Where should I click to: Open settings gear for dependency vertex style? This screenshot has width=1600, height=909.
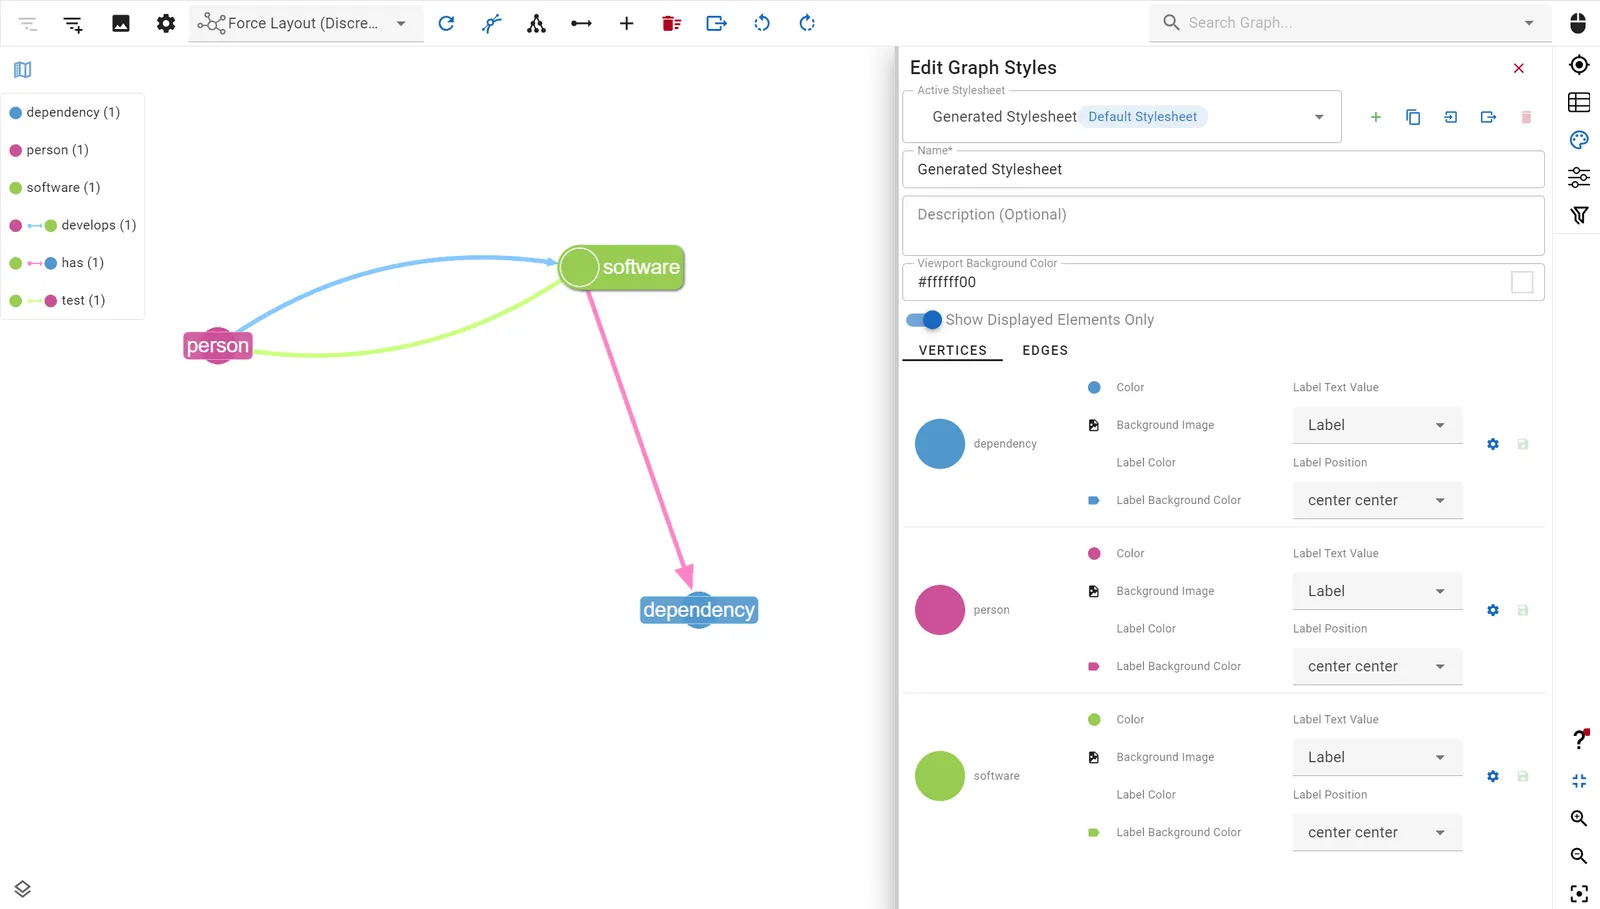point(1493,444)
